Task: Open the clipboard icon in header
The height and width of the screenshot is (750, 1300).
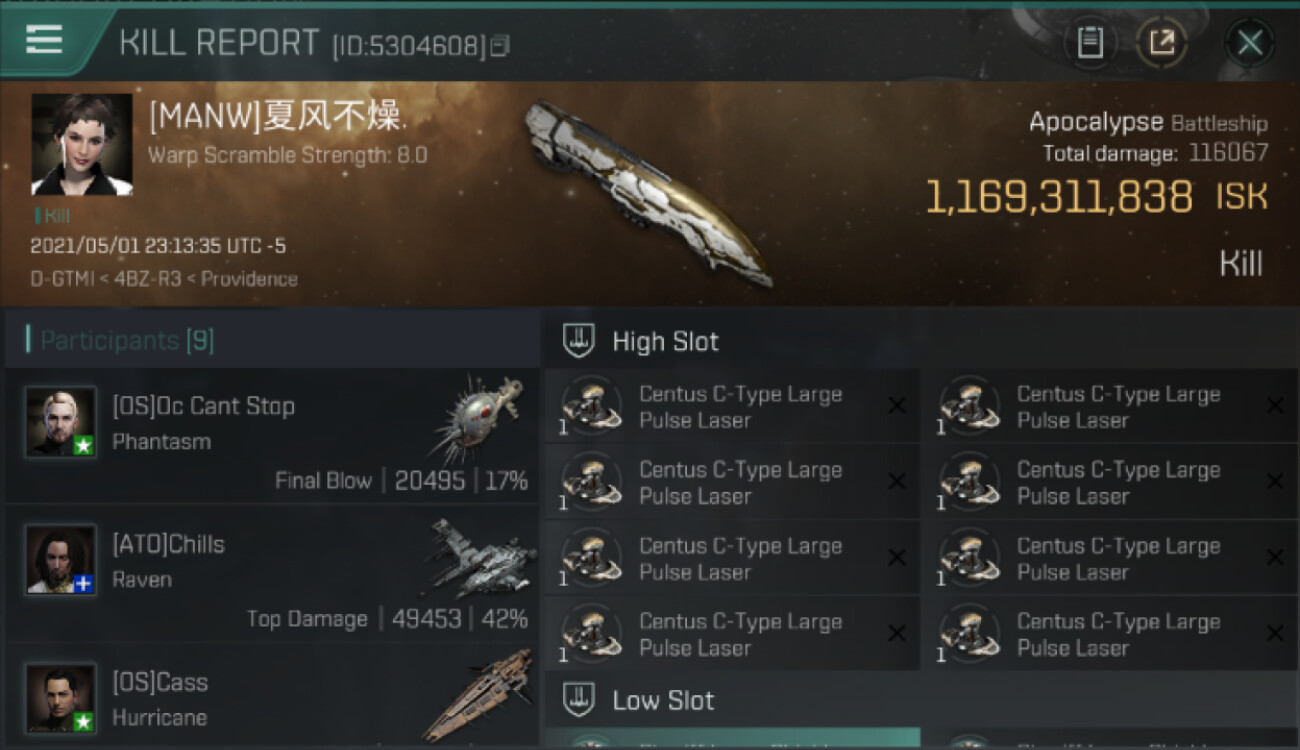Action: pyautogui.click(x=1090, y=42)
